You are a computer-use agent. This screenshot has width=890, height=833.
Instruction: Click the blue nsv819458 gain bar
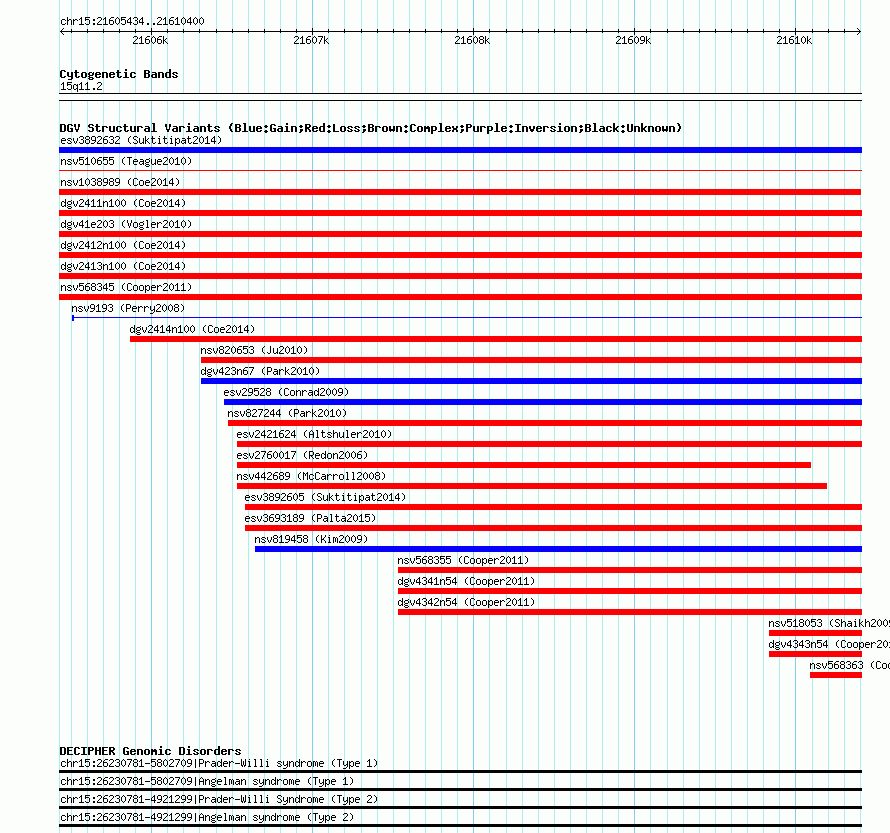559,549
